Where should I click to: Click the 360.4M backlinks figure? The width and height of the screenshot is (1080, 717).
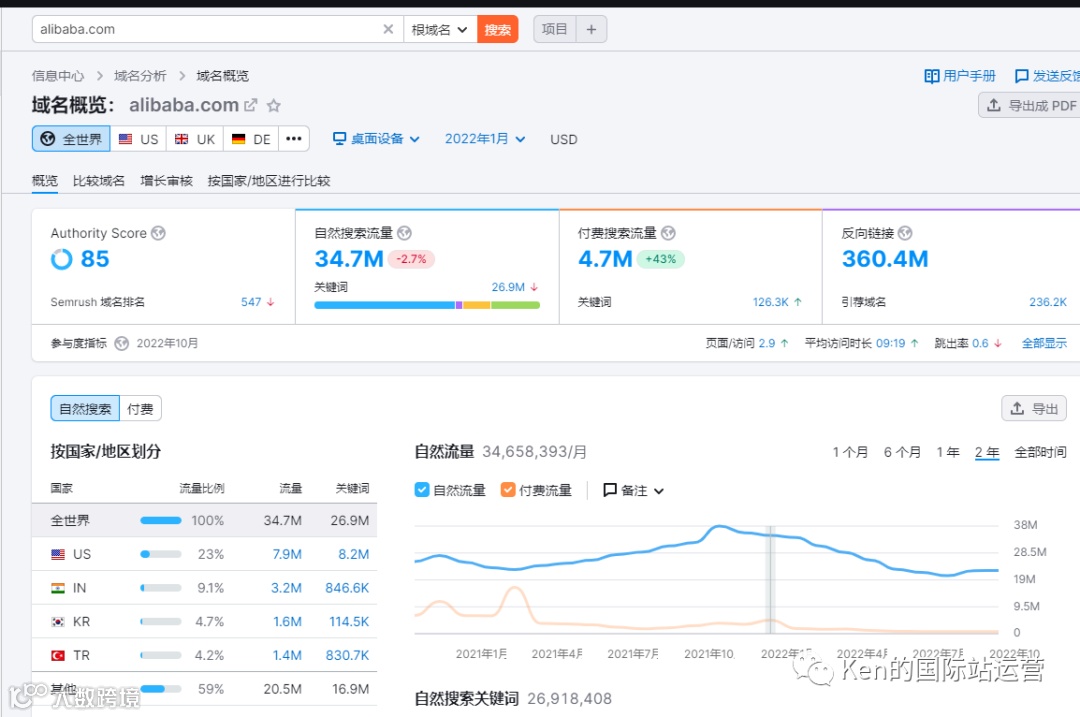[885, 259]
